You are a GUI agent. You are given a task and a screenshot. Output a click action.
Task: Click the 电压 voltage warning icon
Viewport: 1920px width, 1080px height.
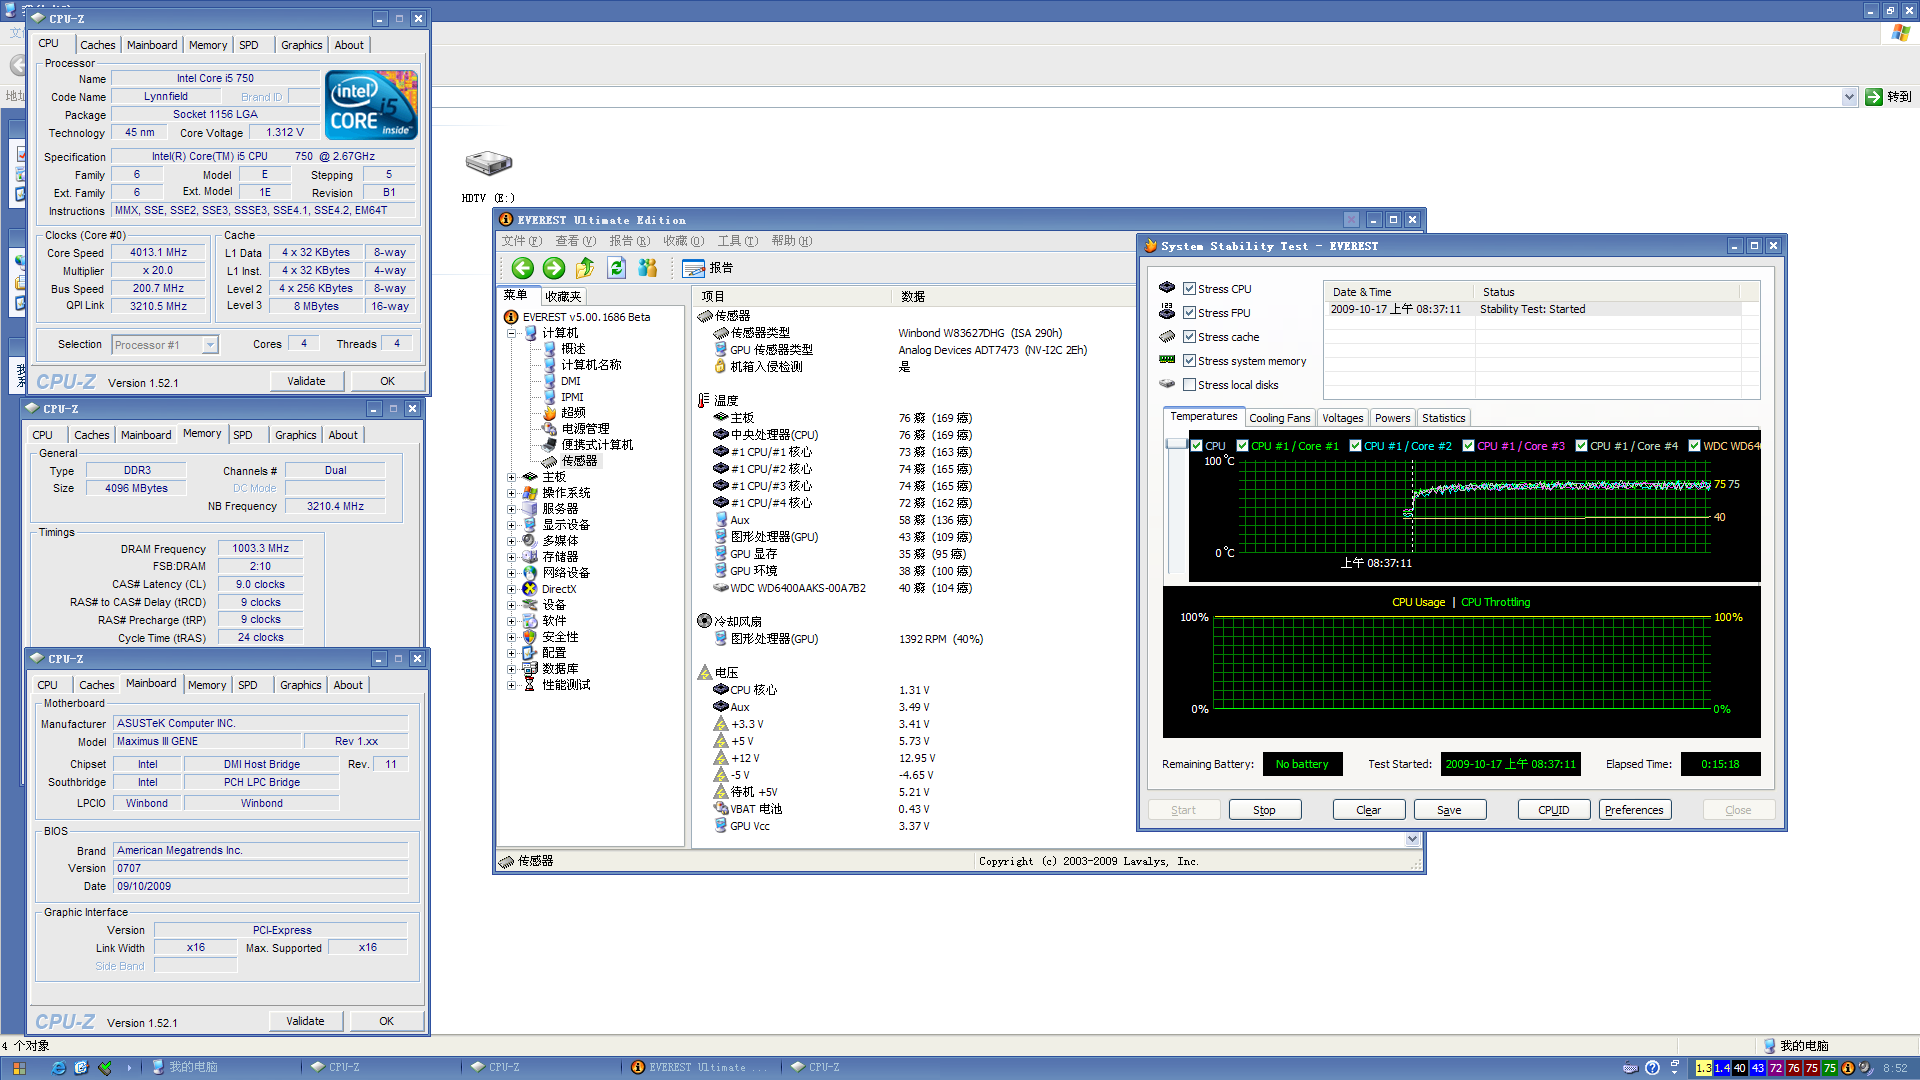point(704,673)
